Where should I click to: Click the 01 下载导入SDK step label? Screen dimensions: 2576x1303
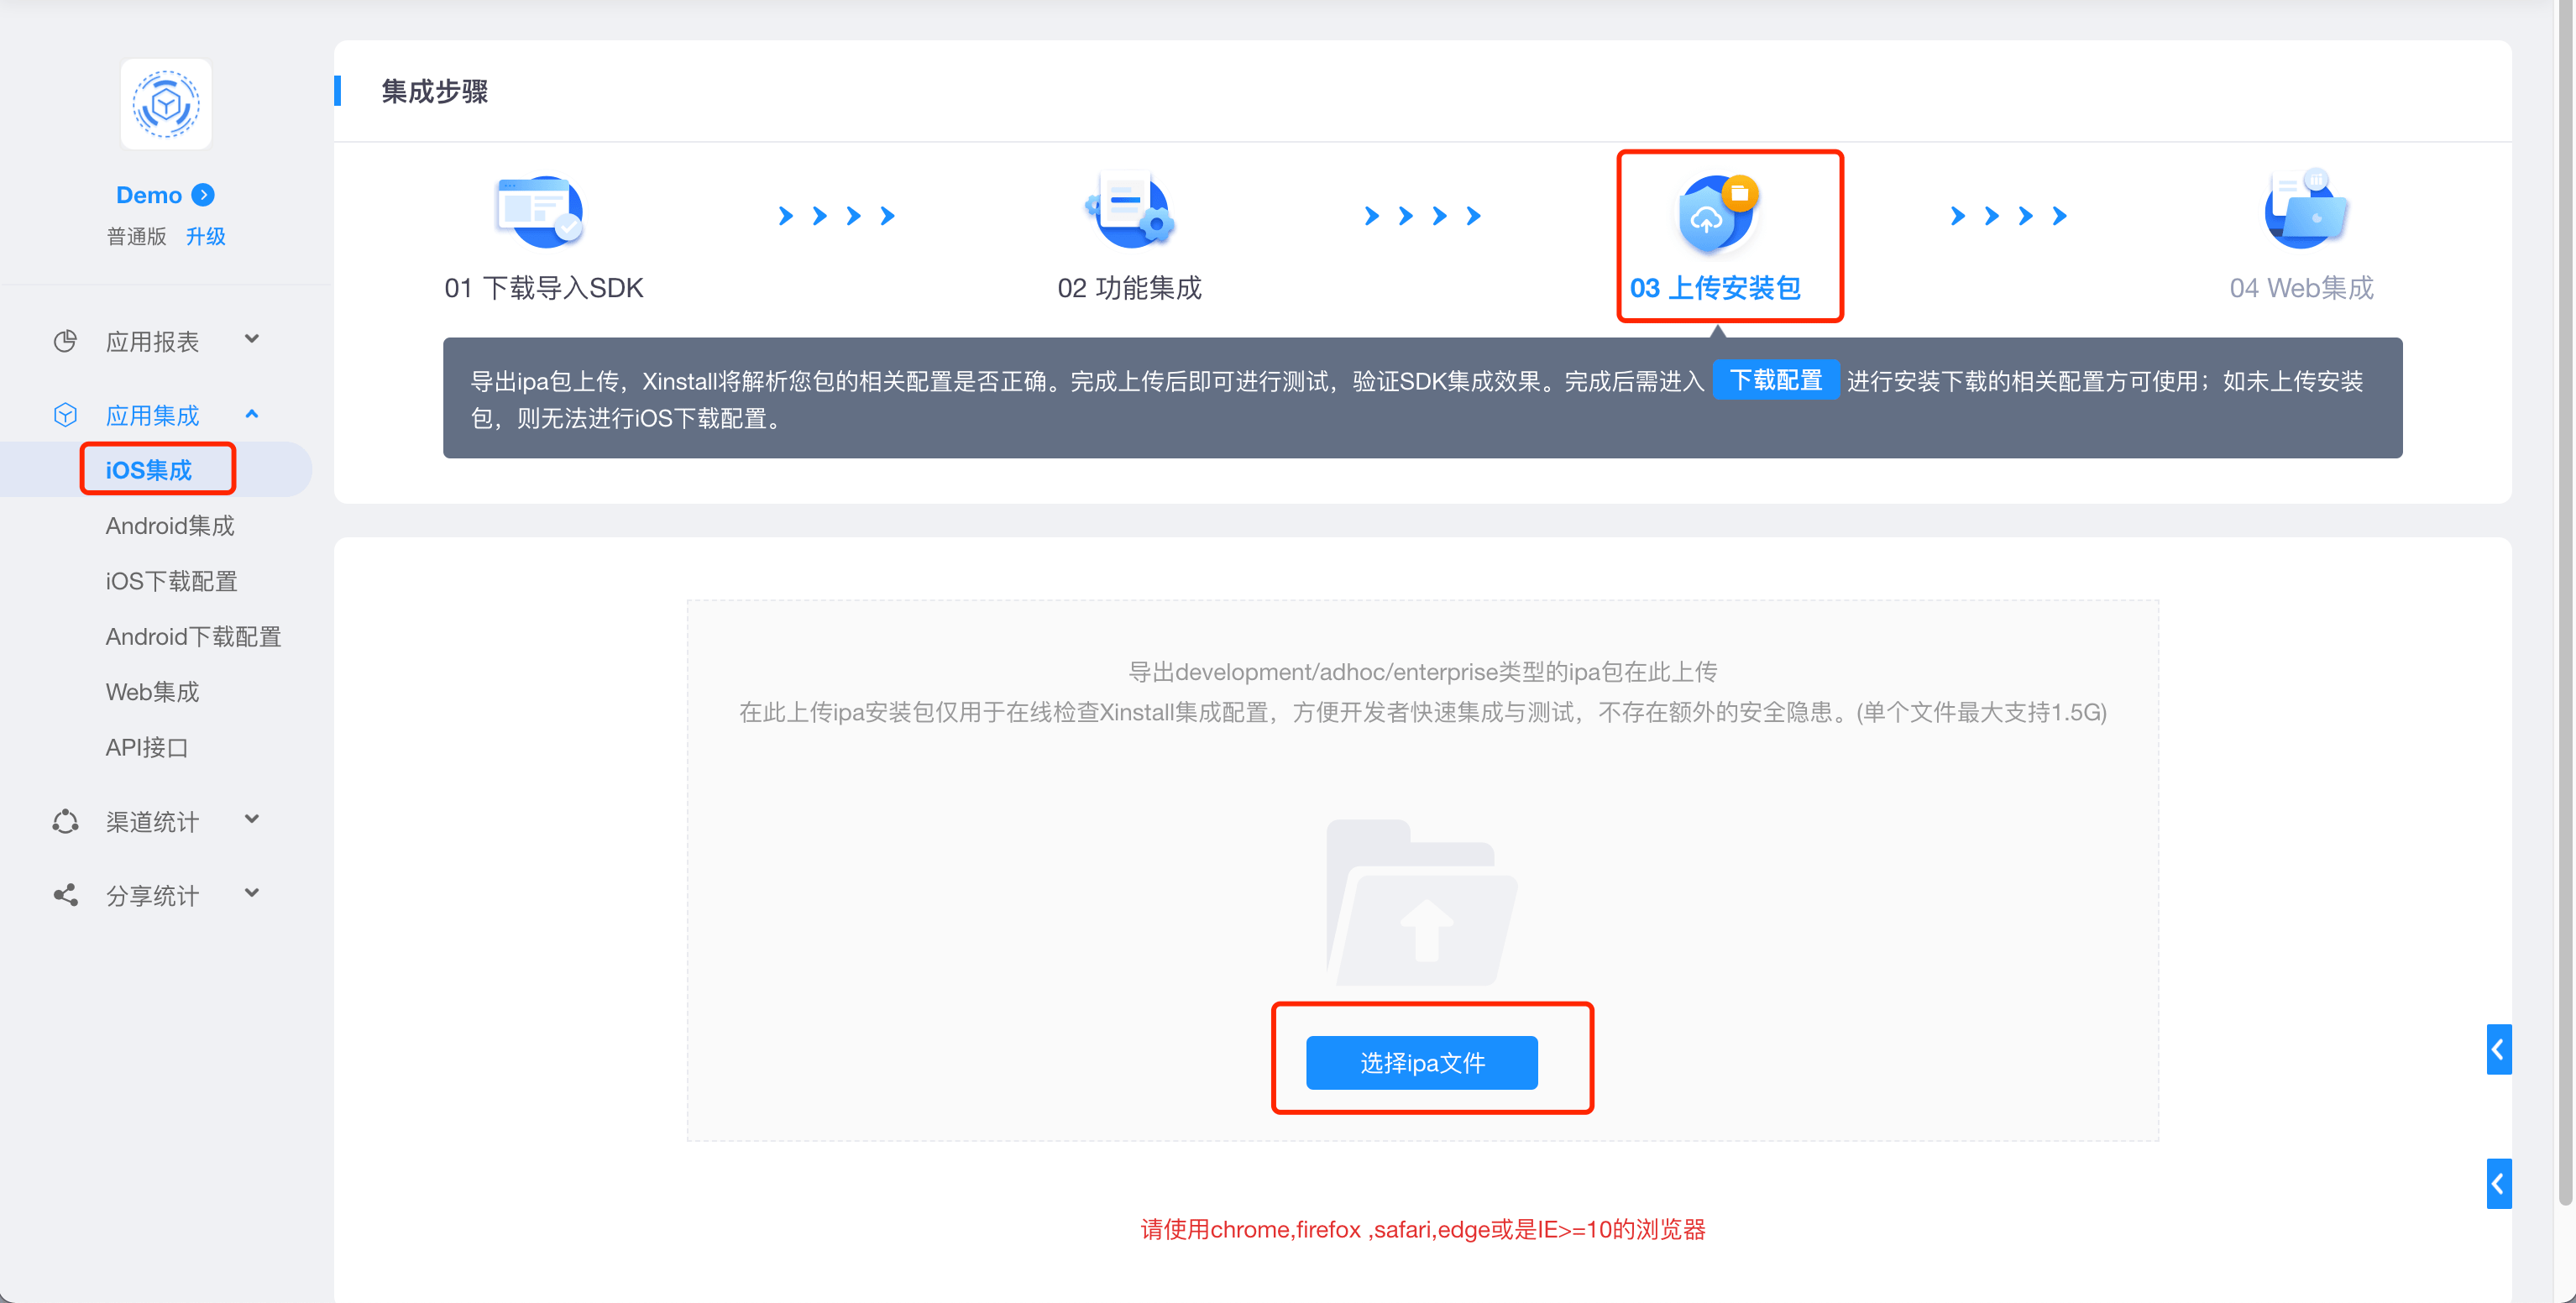(543, 288)
